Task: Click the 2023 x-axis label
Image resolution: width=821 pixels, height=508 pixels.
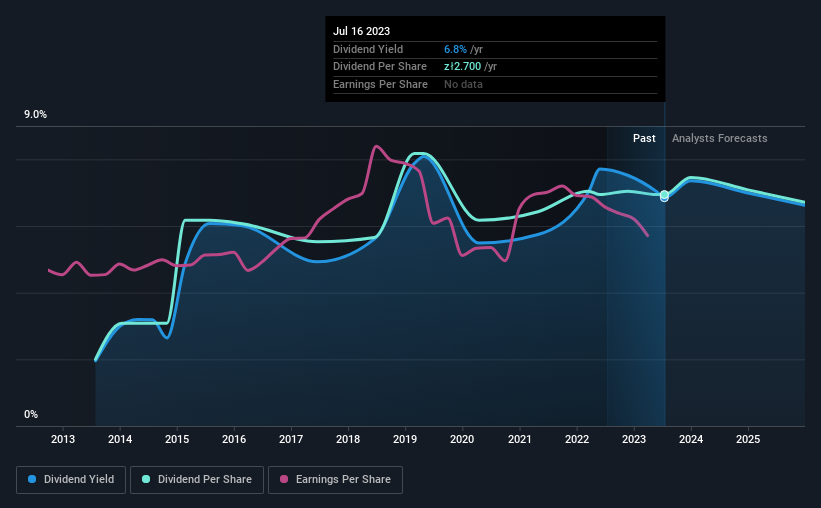Action: click(x=634, y=439)
